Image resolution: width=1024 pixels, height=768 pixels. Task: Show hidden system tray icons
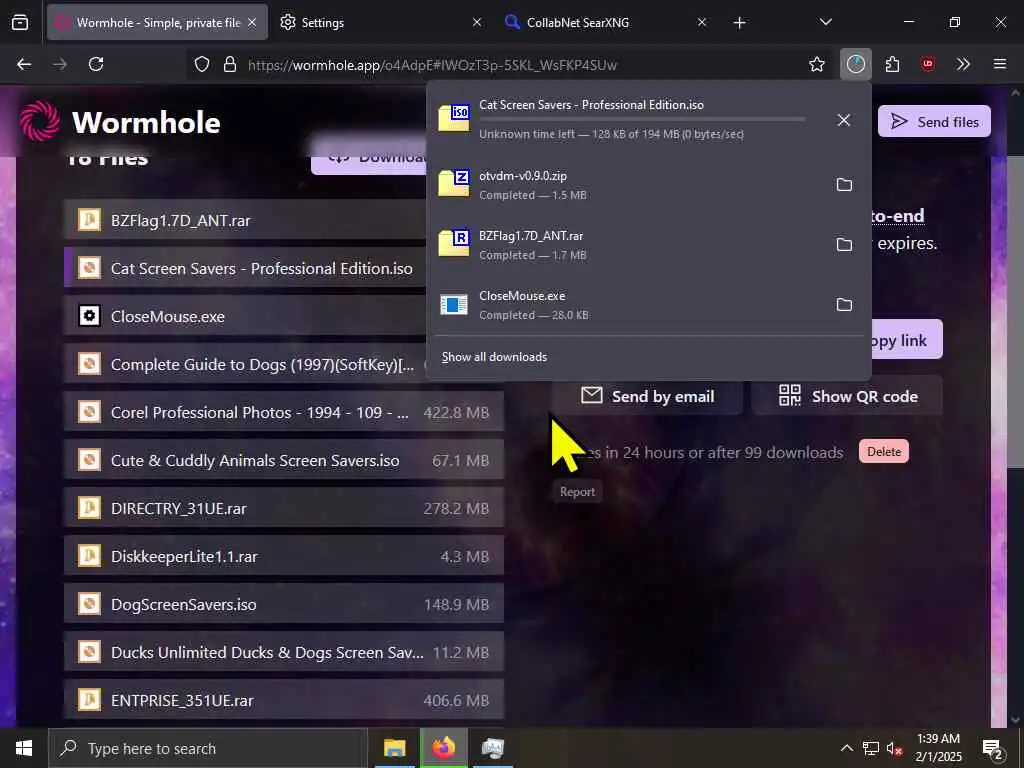(x=846, y=748)
